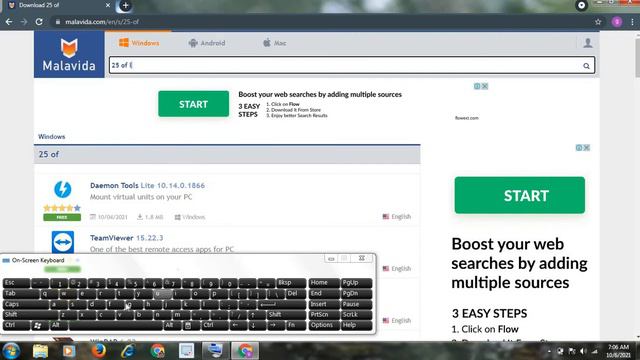Image resolution: width=640 pixels, height=360 pixels.
Task: Go back in the browser
Action: coord(9,22)
